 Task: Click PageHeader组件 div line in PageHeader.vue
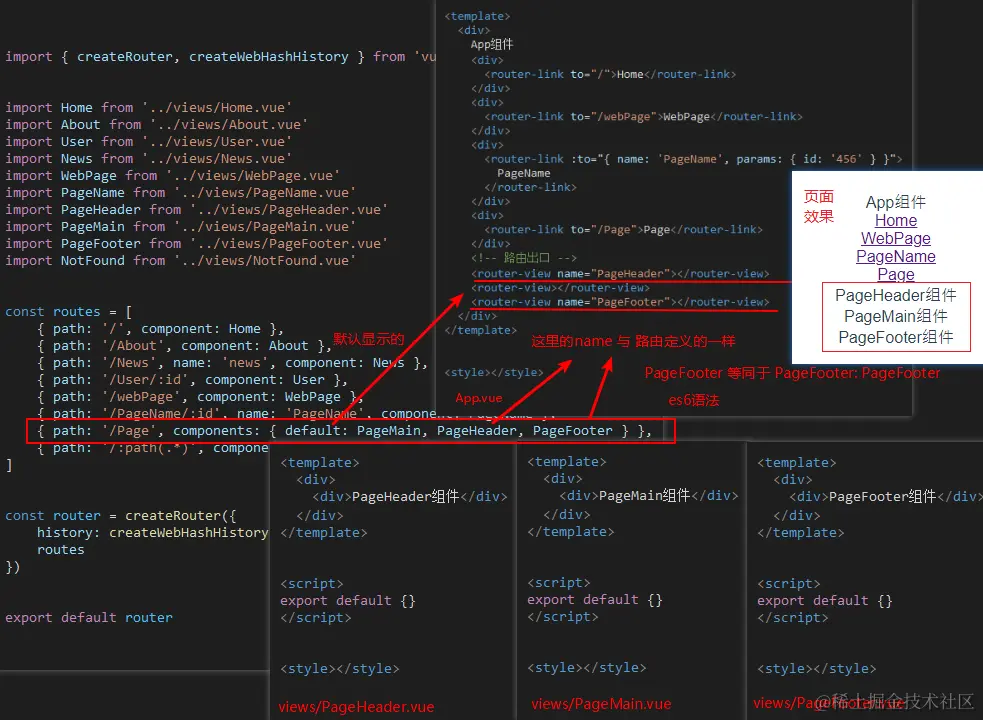click(x=410, y=497)
